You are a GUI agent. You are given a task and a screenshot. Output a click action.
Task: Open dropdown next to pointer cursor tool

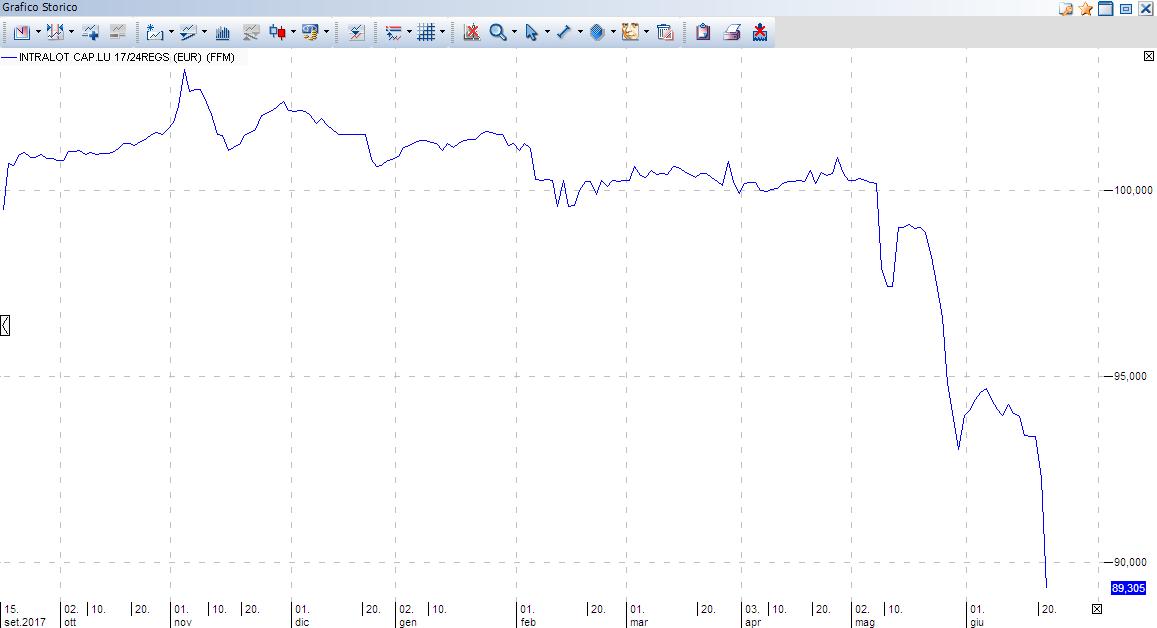point(548,32)
